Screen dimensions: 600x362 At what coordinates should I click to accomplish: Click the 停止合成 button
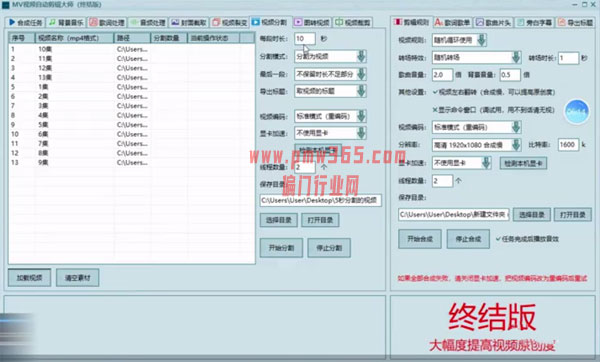pos(468,239)
